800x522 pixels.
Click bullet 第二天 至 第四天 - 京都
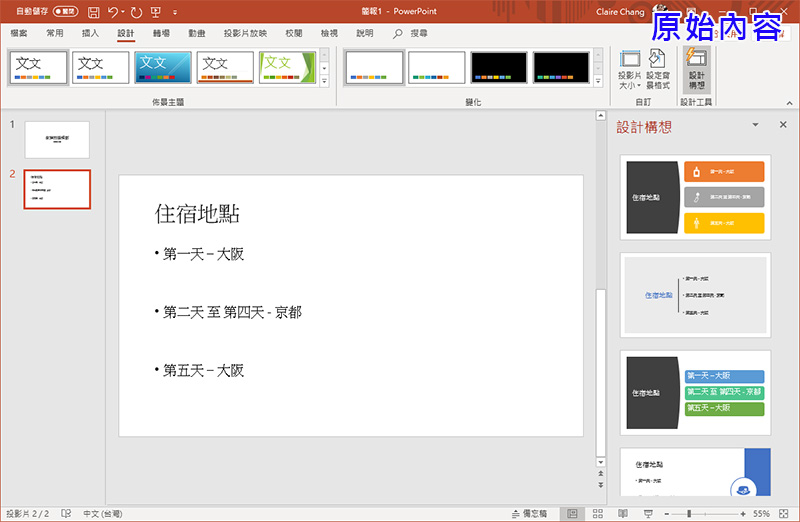232,312
